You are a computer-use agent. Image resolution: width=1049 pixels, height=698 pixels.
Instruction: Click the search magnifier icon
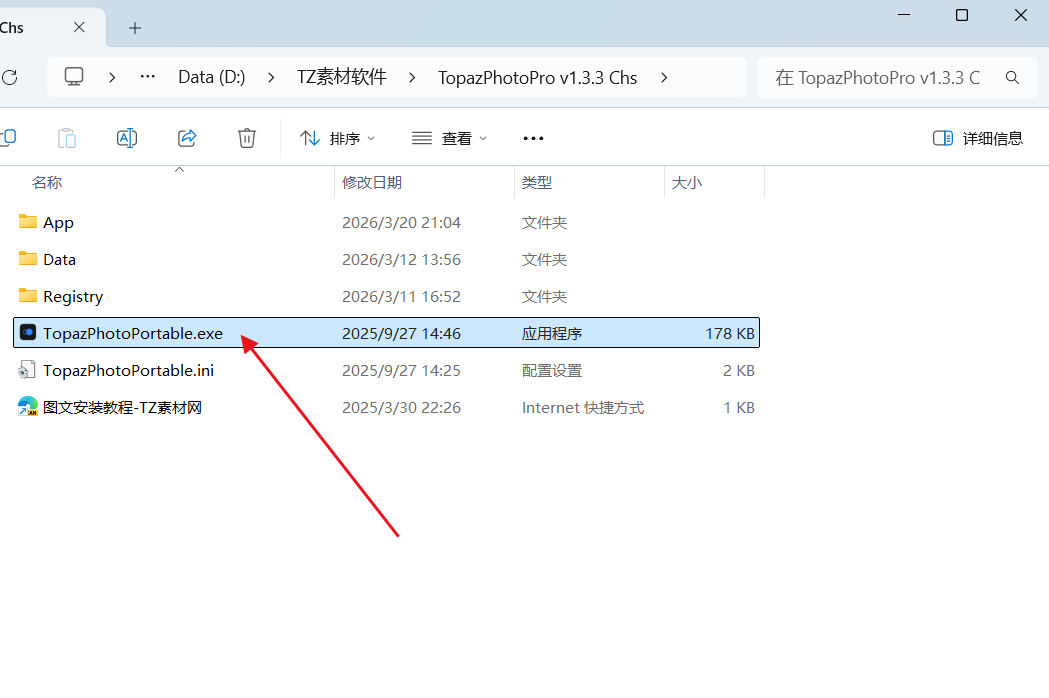coord(1012,78)
